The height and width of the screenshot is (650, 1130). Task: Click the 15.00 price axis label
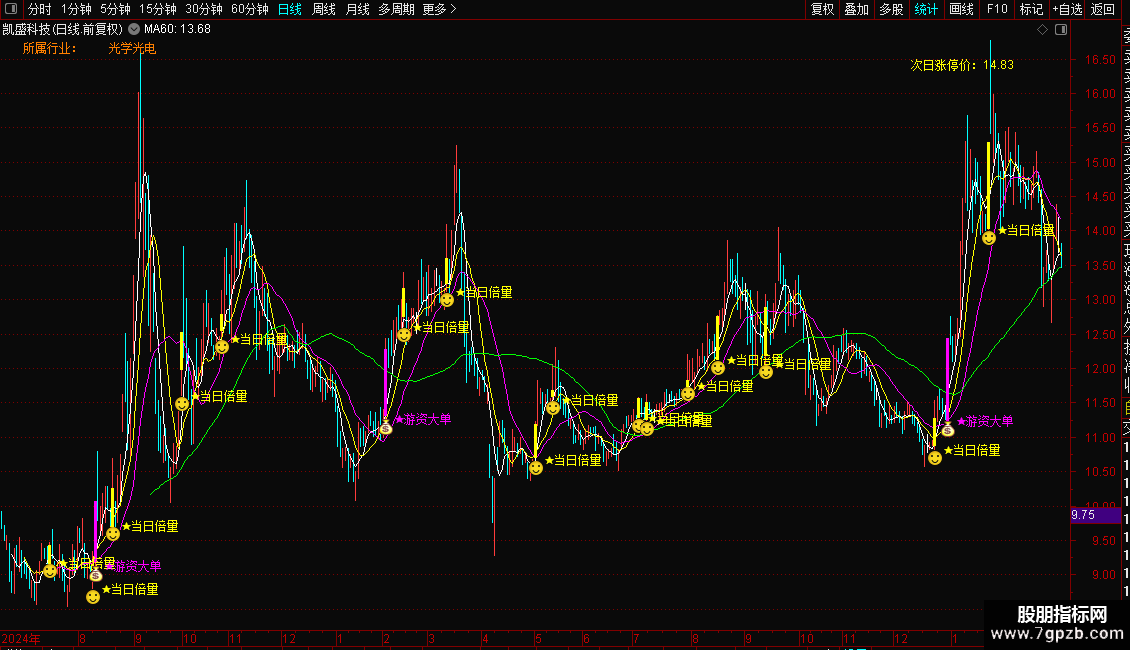coord(1100,163)
